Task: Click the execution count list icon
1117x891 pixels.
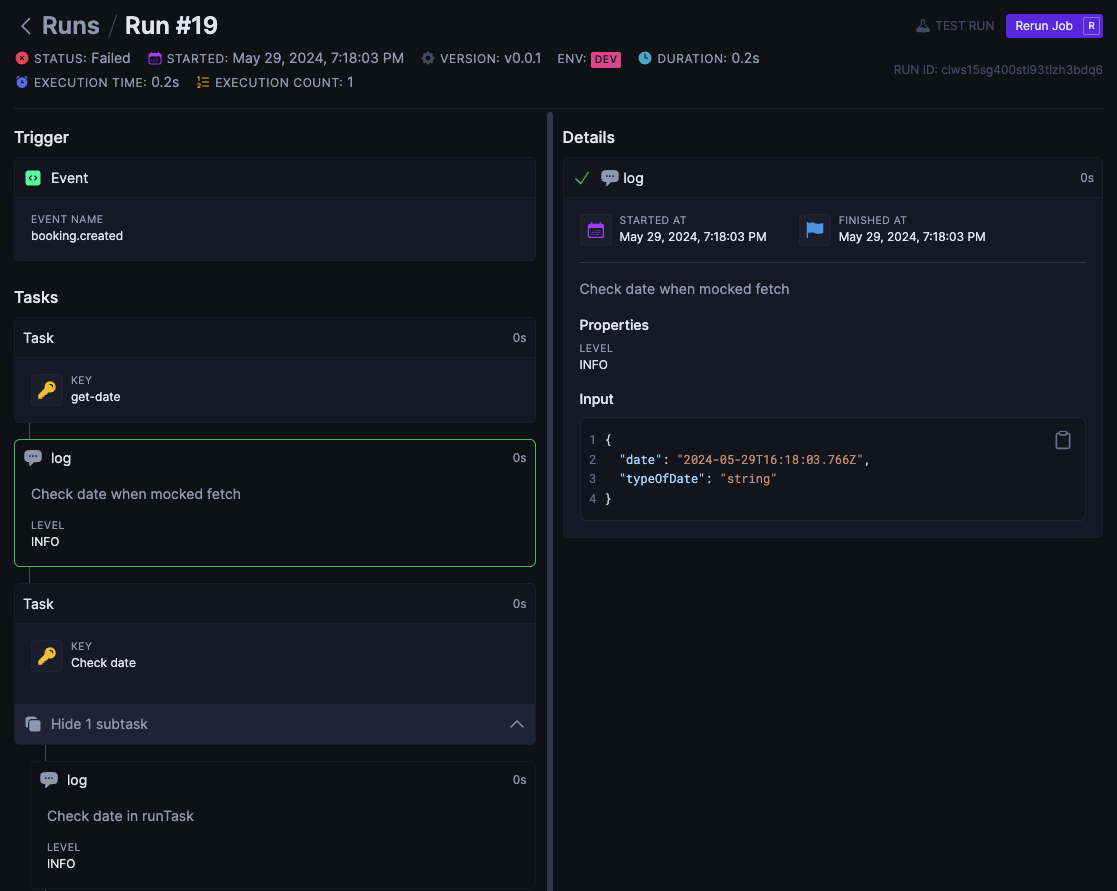Action: point(203,83)
